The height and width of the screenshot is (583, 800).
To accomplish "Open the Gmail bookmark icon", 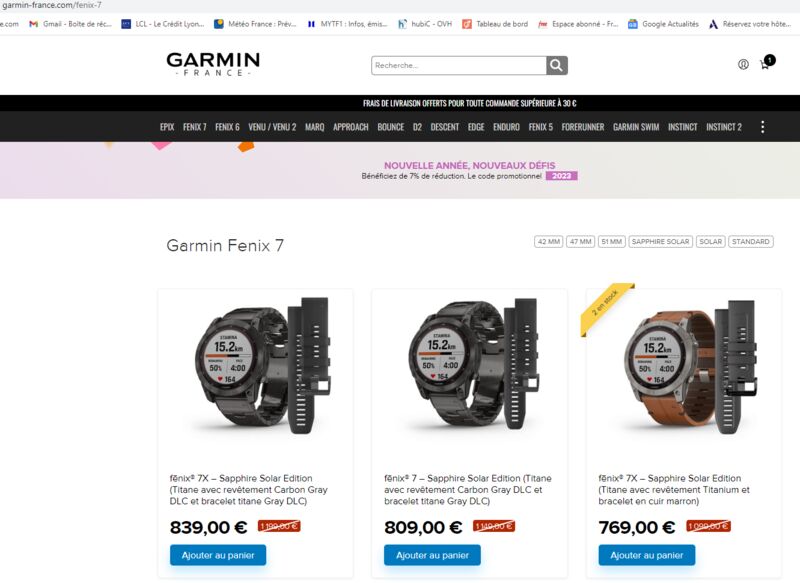I will 34,24.
